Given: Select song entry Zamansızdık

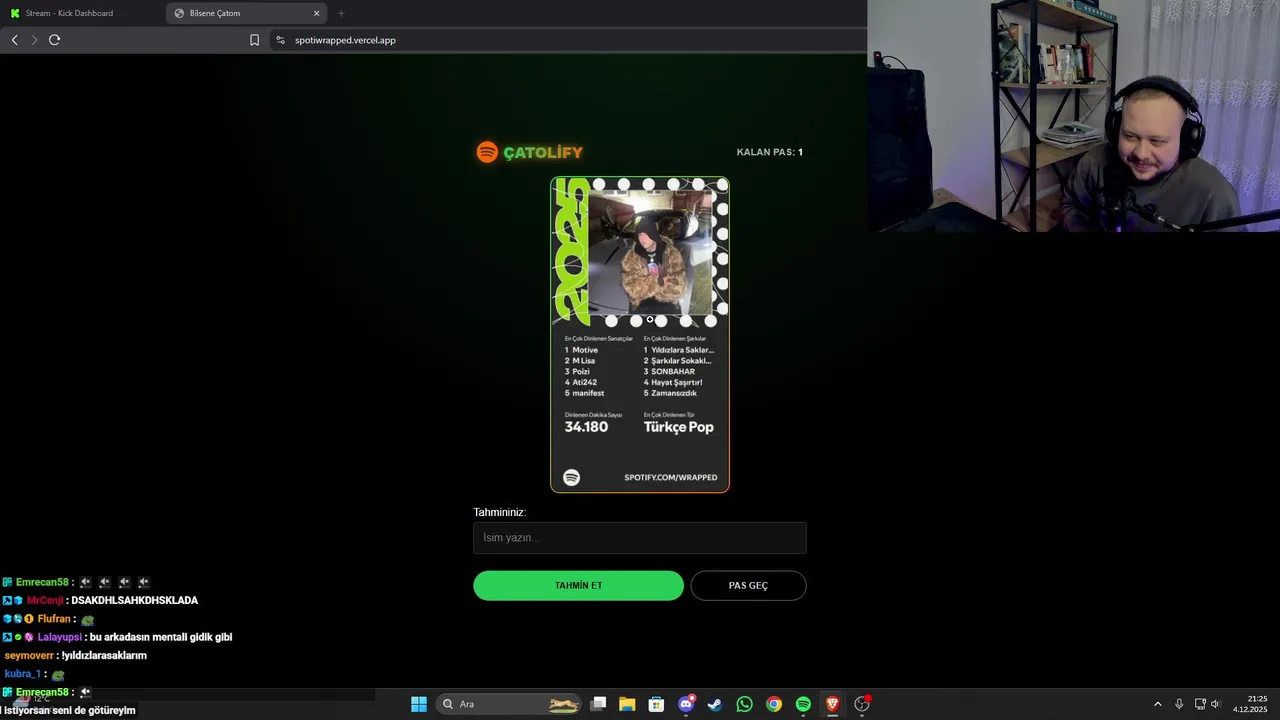Looking at the screenshot, I should [670, 393].
